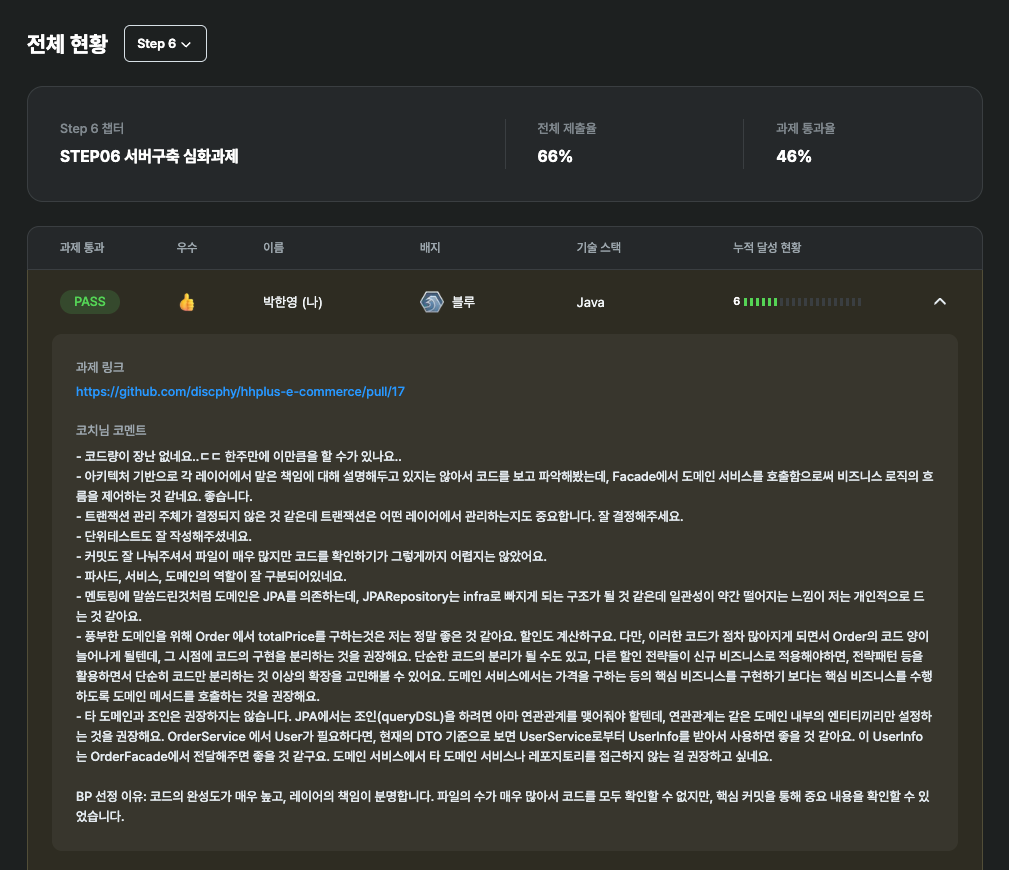The width and height of the screenshot is (1009, 870).
Task: Click the 블루 badge label
Action: tap(463, 302)
